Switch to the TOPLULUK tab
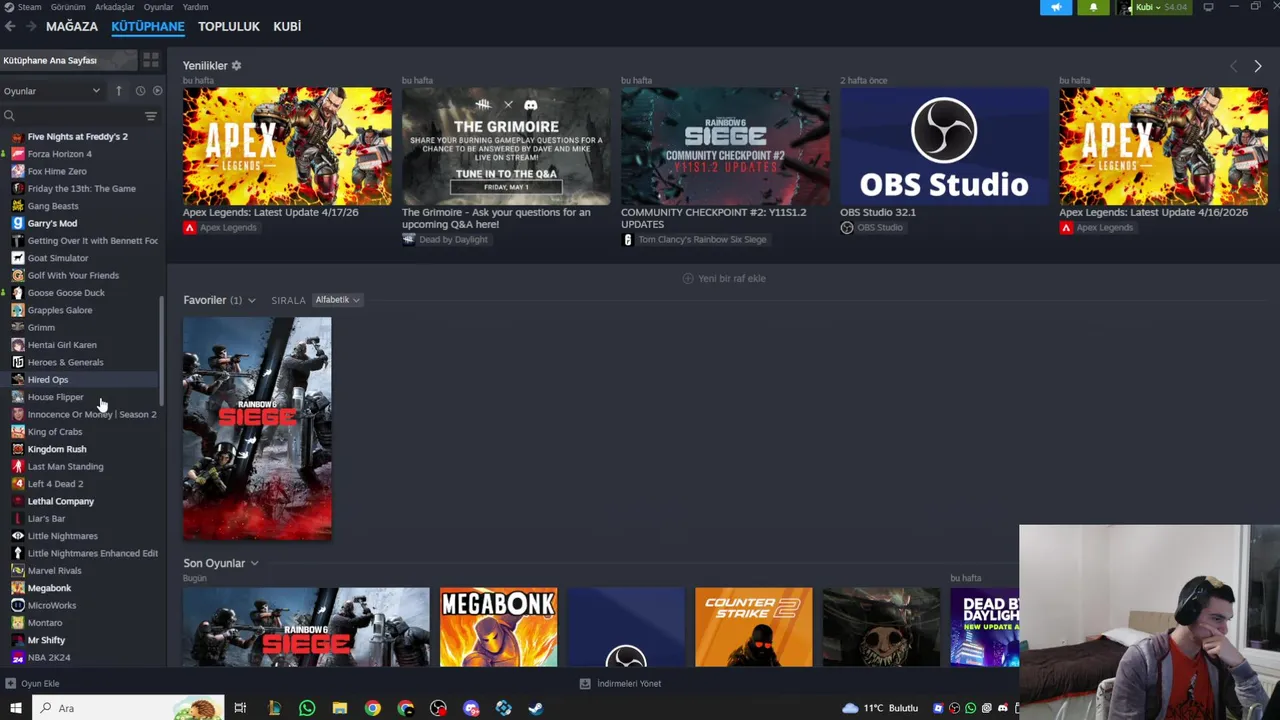Viewport: 1280px width, 720px height. [228, 27]
